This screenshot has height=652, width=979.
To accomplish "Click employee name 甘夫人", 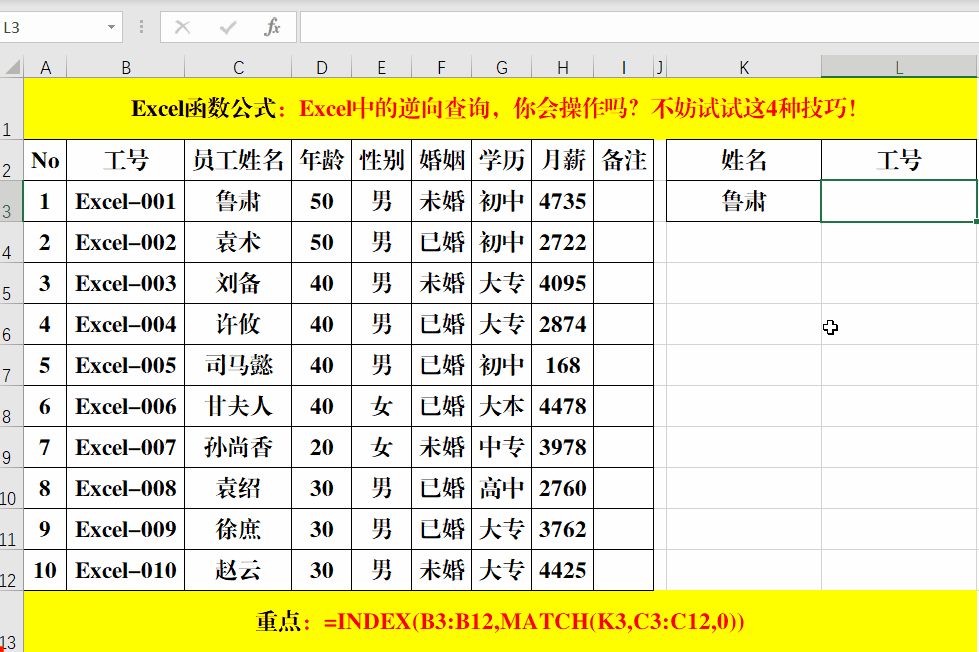I will (238, 407).
